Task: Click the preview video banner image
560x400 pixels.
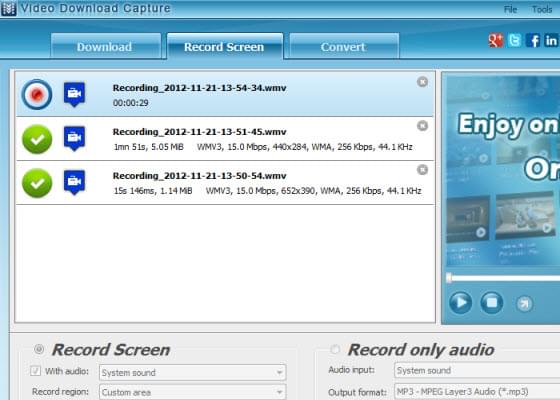Action: (x=503, y=171)
